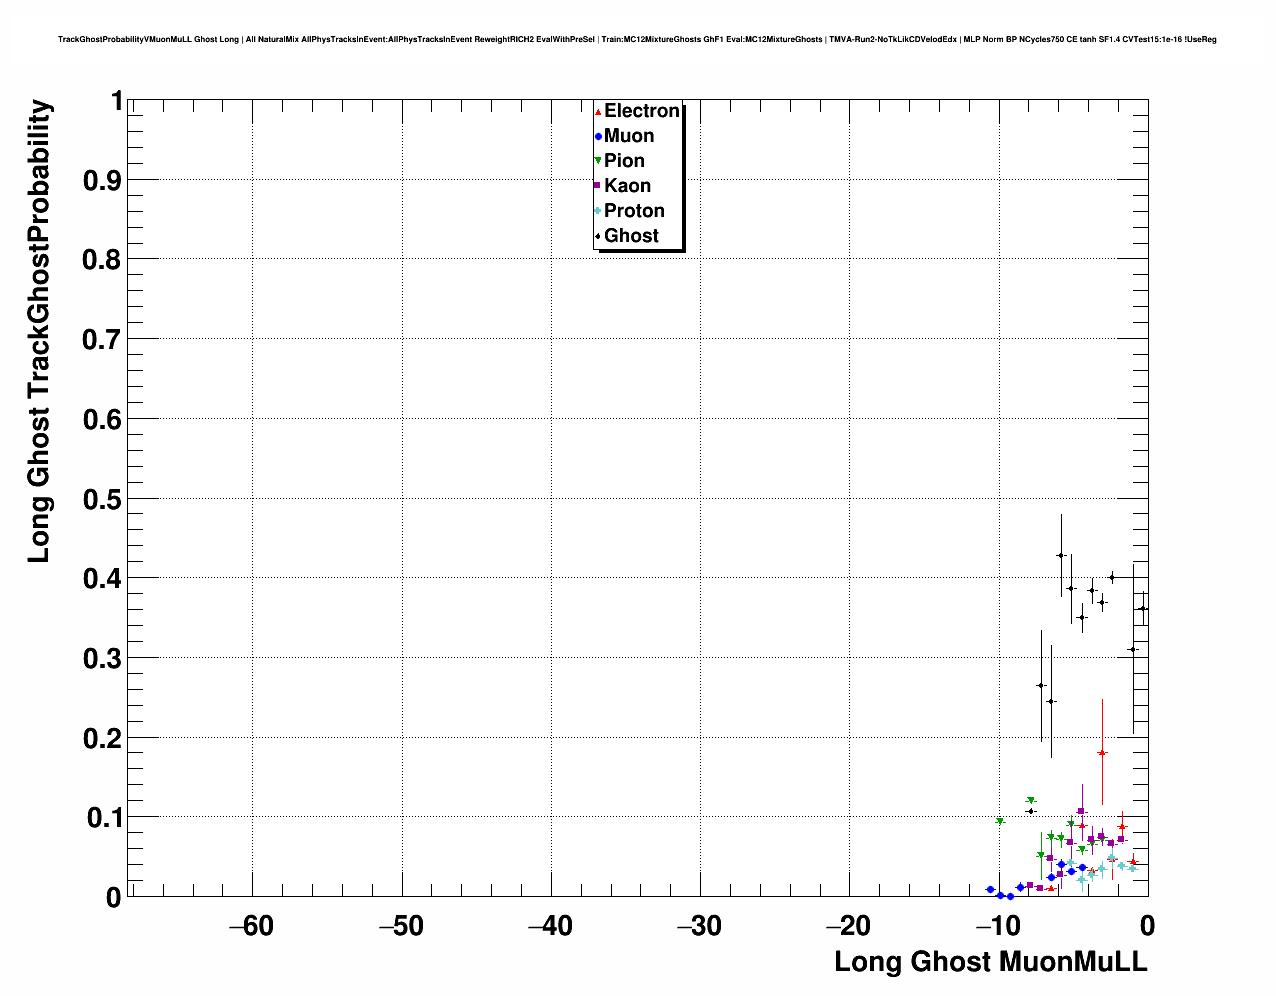Select the 'Muon' legend label
1276x996 pixels.
coord(629,136)
